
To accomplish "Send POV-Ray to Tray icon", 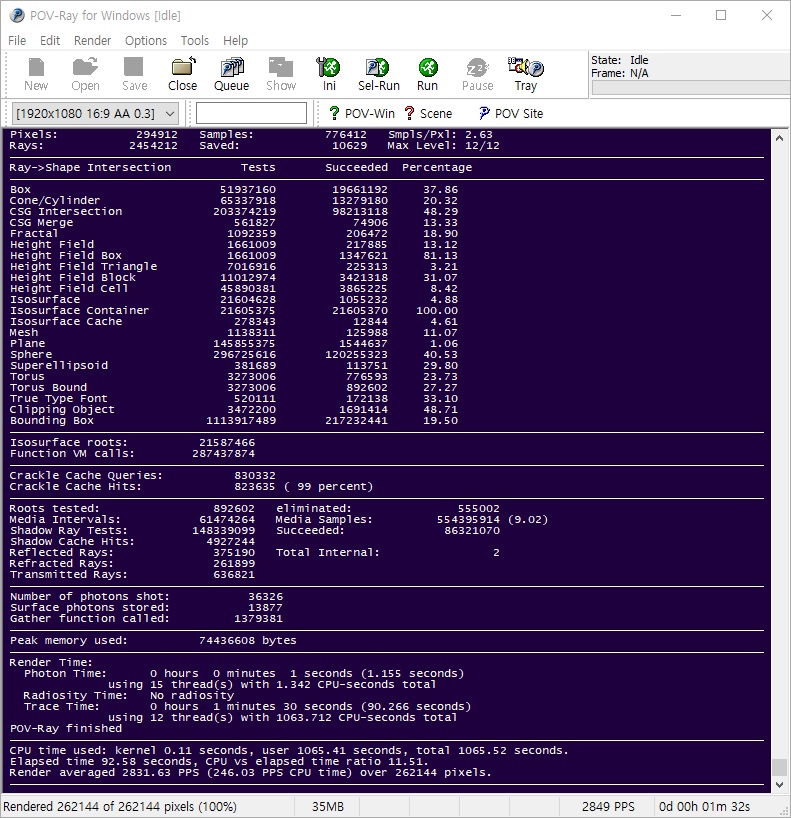I will [525, 75].
